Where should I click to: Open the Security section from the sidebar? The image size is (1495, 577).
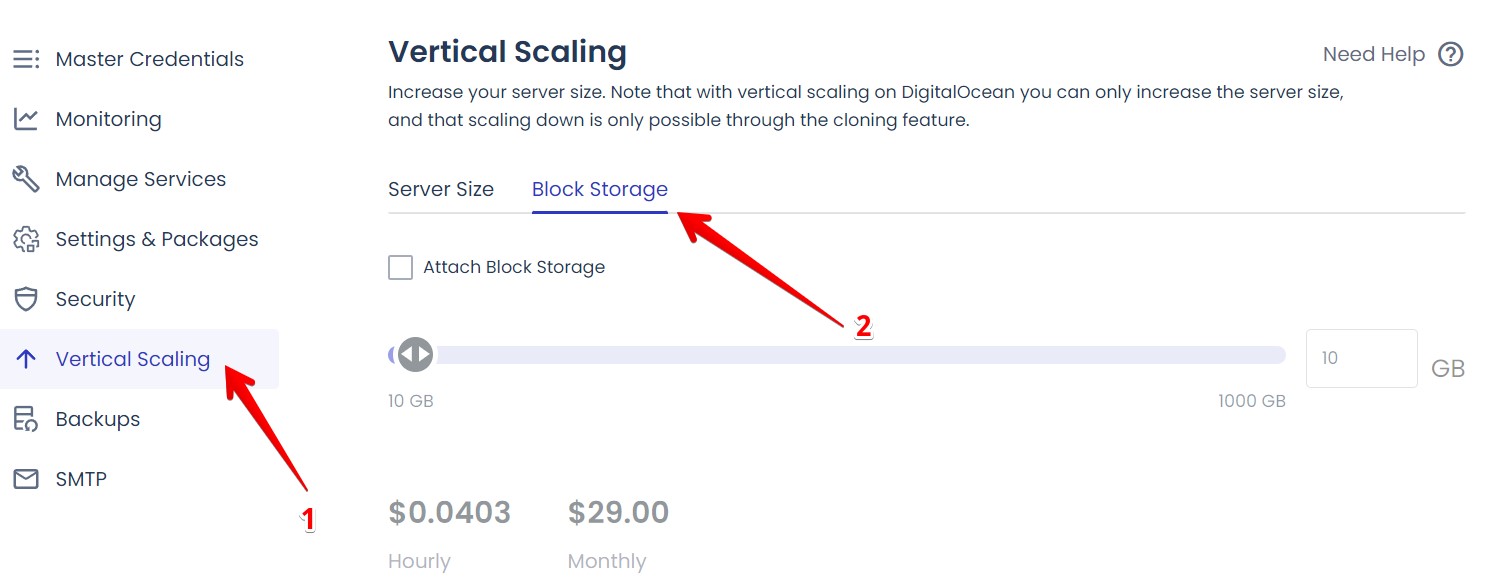[96, 298]
